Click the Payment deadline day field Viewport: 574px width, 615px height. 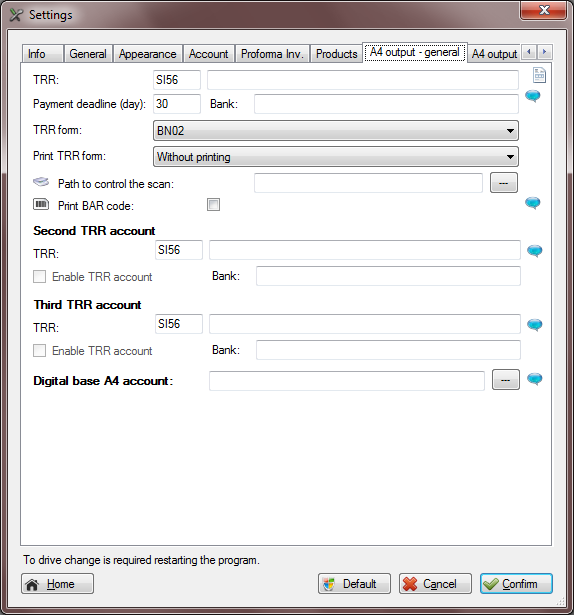177,104
